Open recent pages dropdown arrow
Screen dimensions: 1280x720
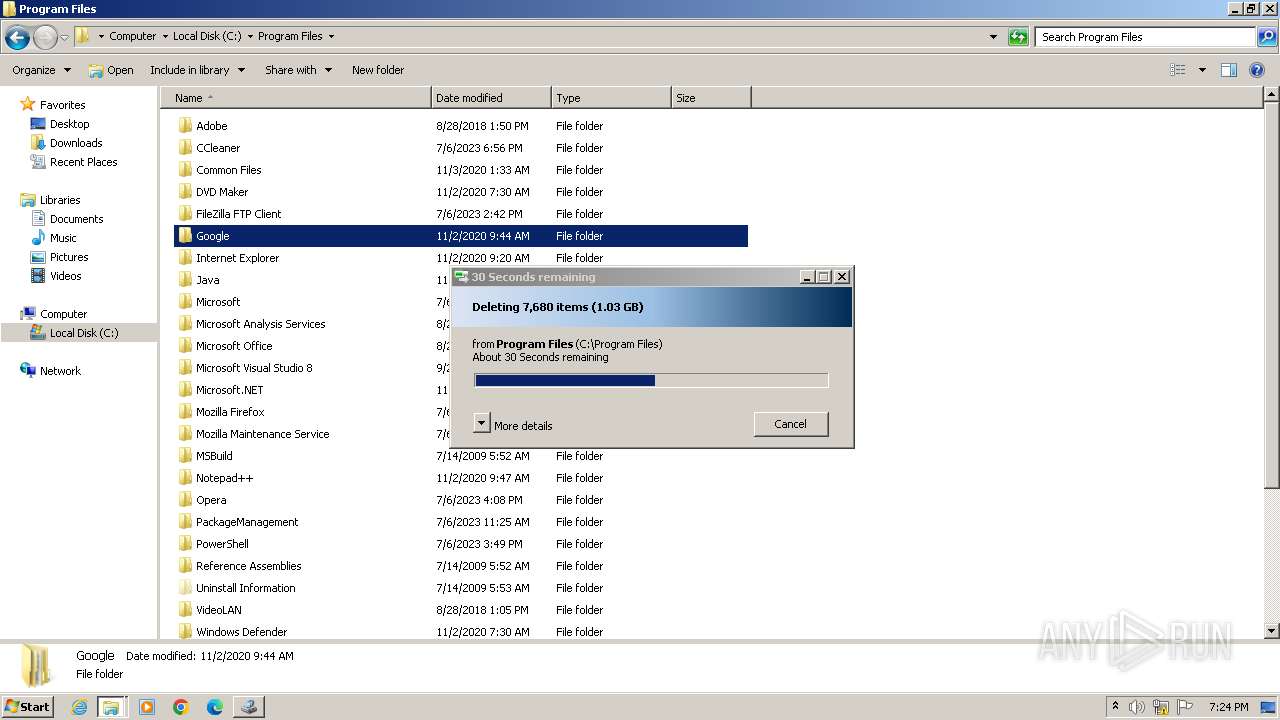pos(65,38)
